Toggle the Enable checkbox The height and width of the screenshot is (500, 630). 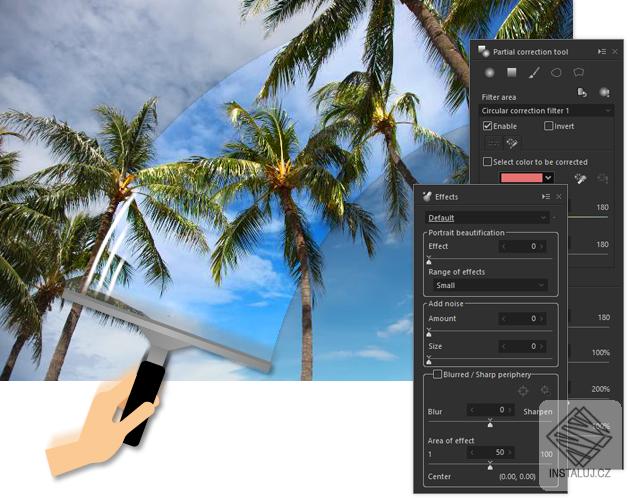487,126
